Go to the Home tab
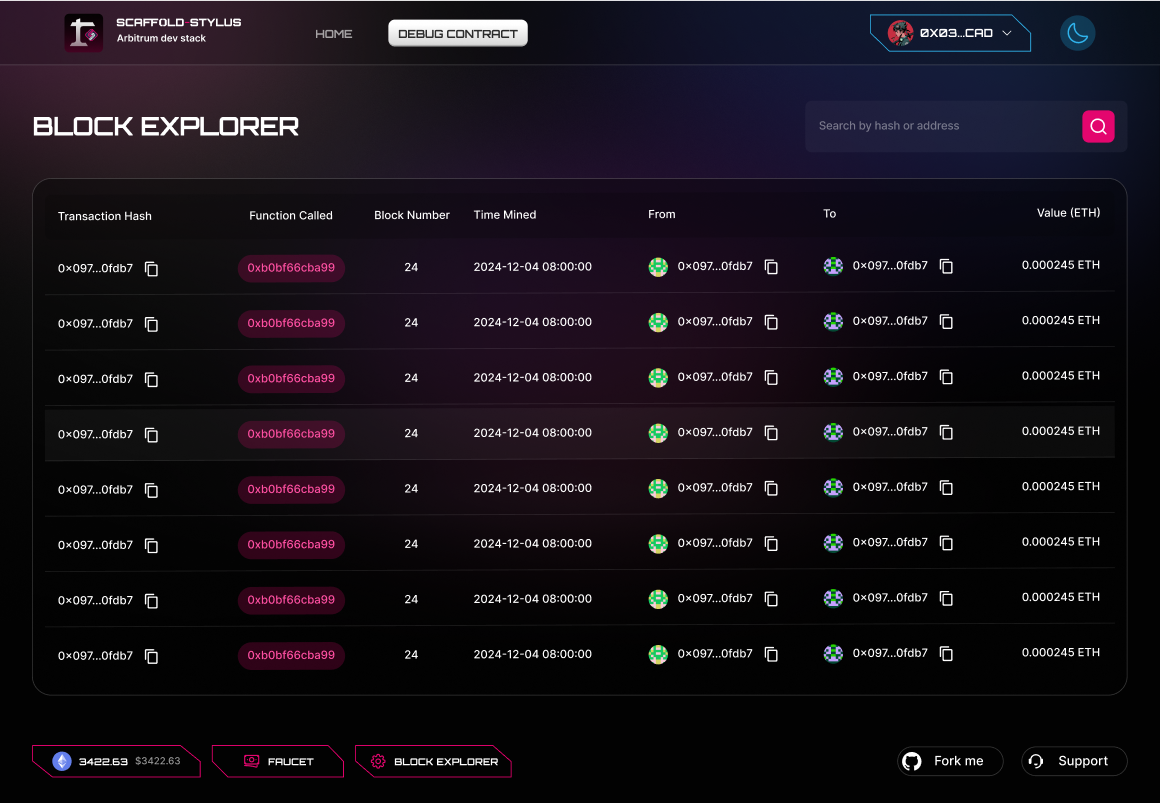1160x803 pixels. coord(333,34)
